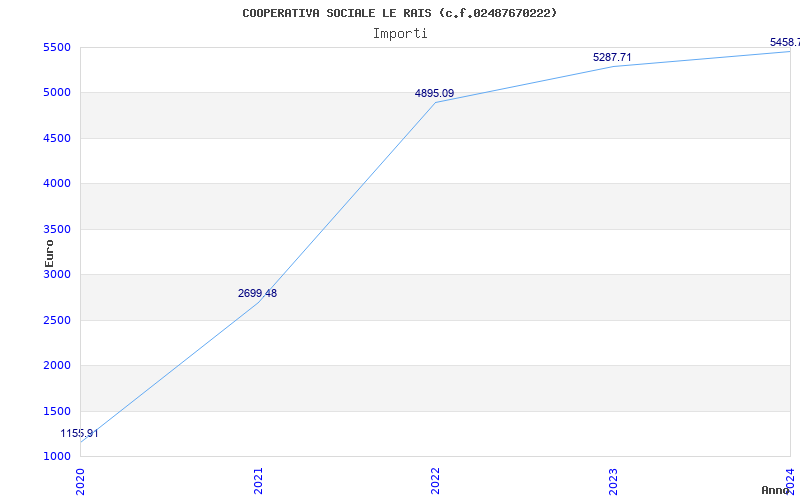Click the 2699.48 data label
Viewport: 800px width, 500px height.
(257, 293)
